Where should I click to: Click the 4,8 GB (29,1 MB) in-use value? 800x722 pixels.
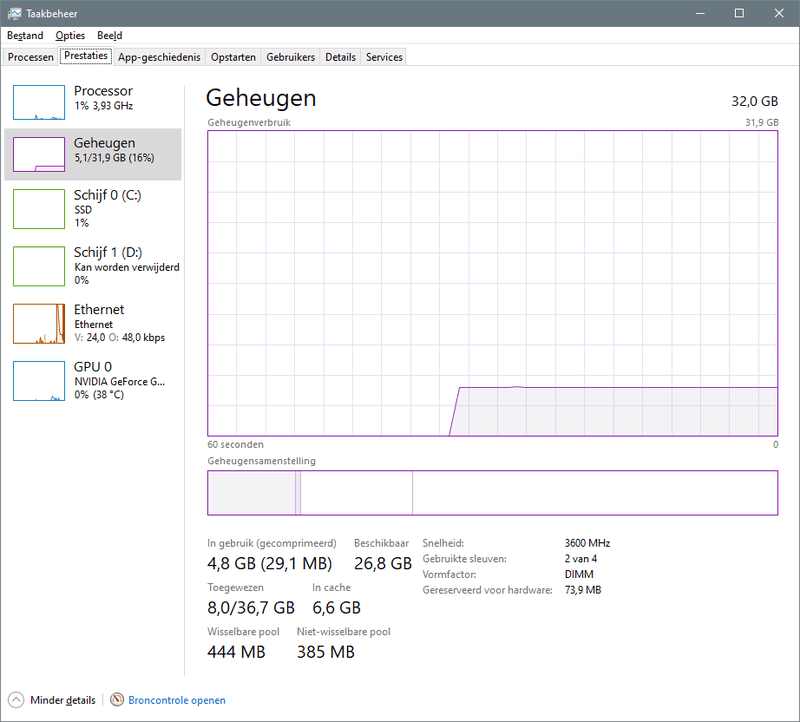[x=269, y=563]
